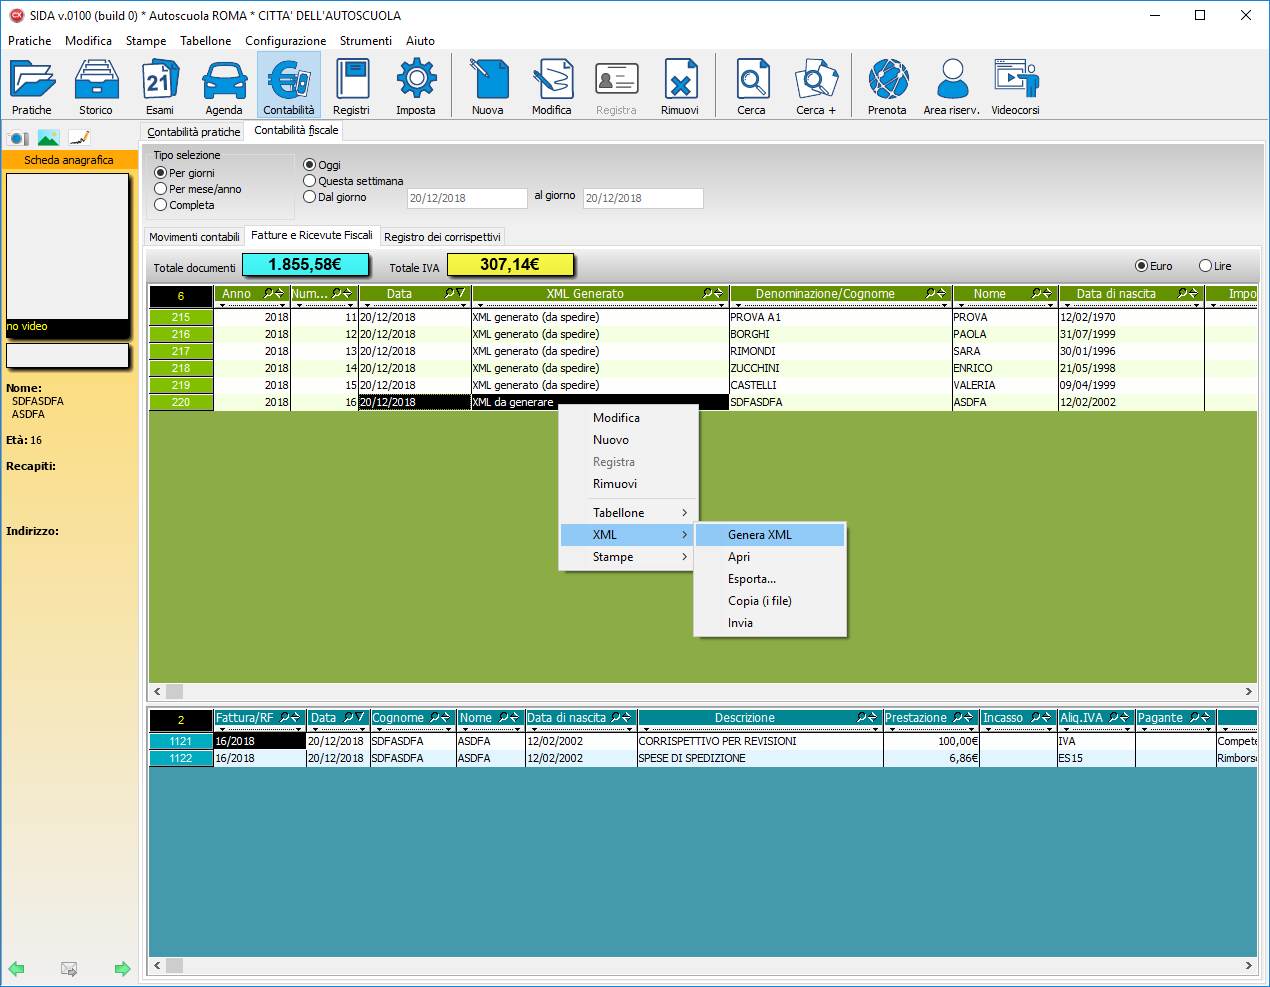Choose Genera XML from the submenu

coord(760,535)
